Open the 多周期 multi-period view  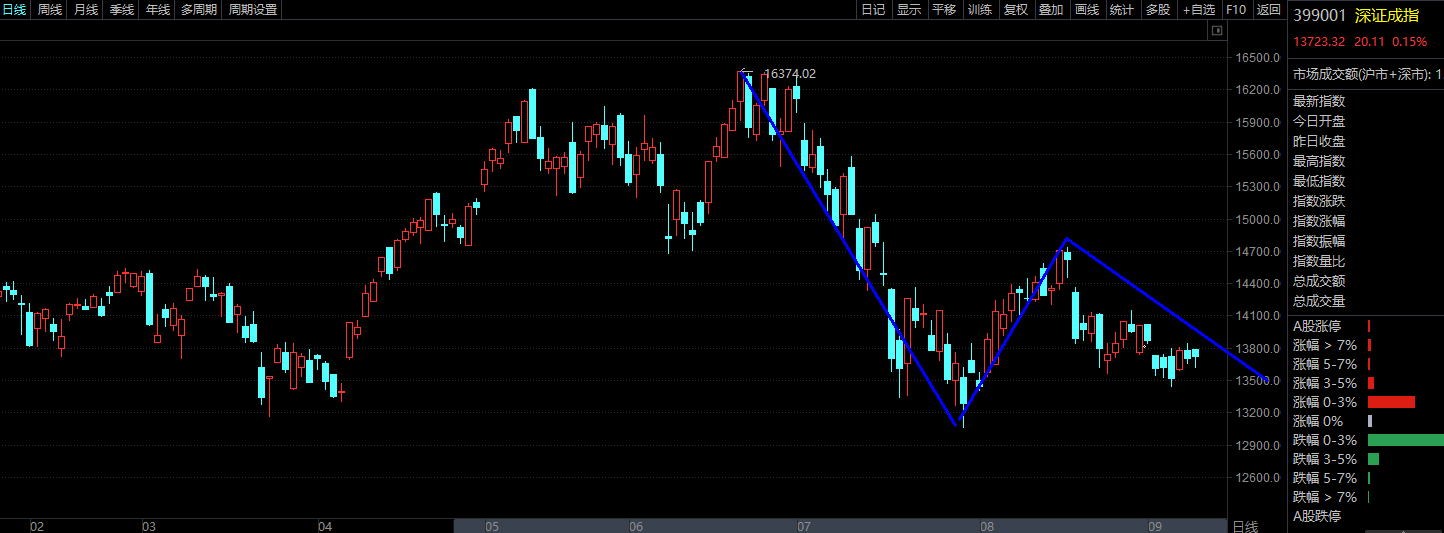[199, 9]
